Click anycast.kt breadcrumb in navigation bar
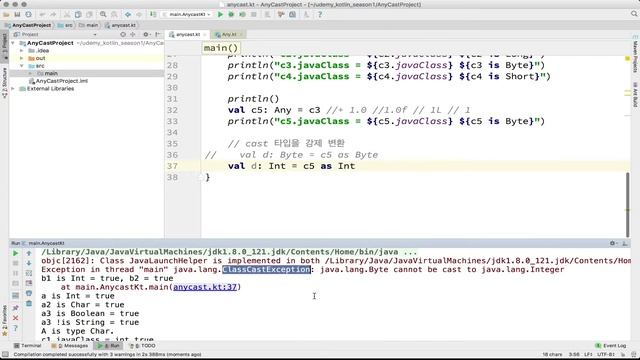Screen dimensions: 640x360 [x=120, y=25]
